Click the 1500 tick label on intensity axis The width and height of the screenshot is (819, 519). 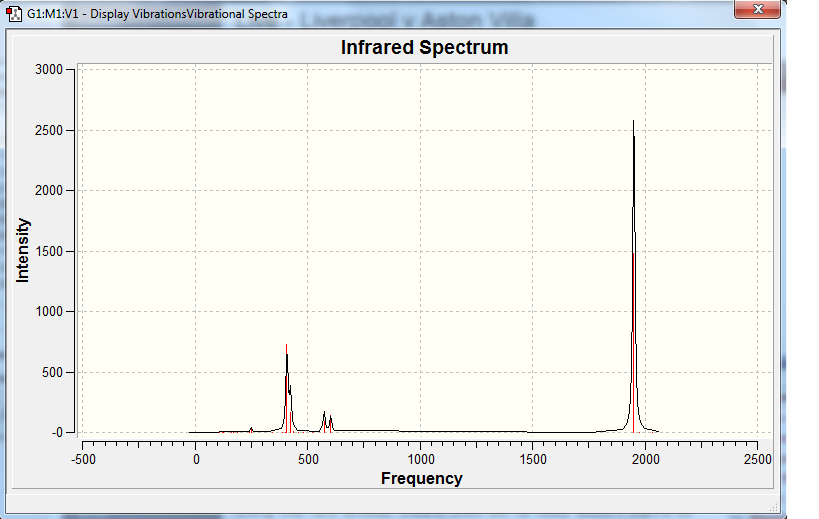49,251
